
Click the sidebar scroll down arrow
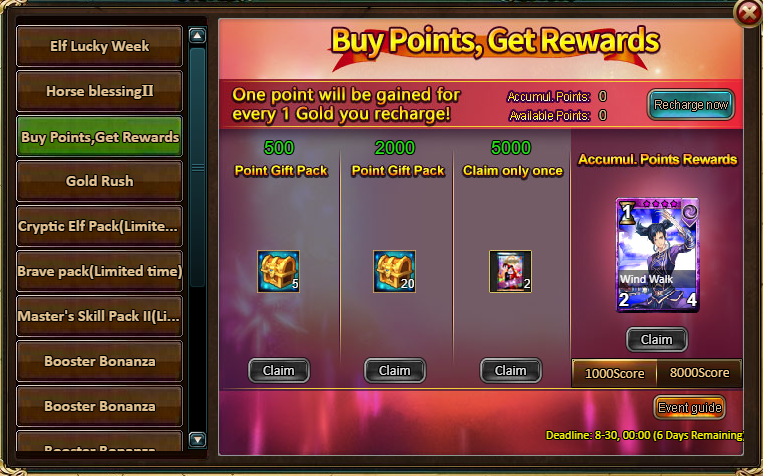pos(197,439)
